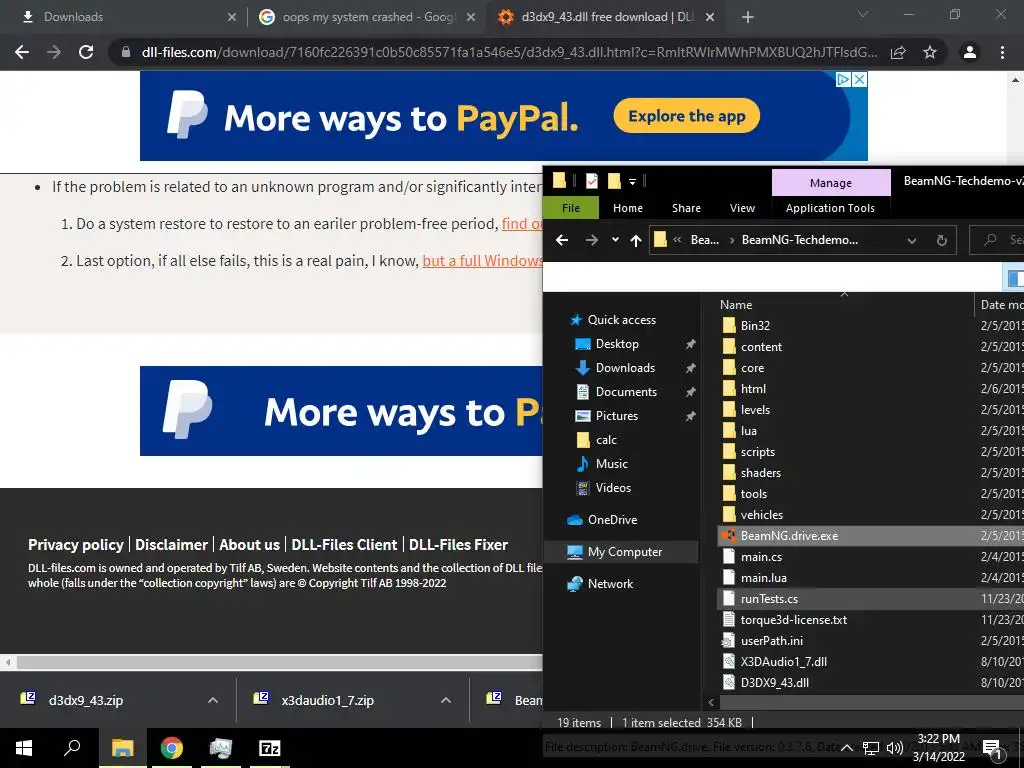Expand x3daudio1_7.zip download options
1024x768 pixels.
point(446,700)
